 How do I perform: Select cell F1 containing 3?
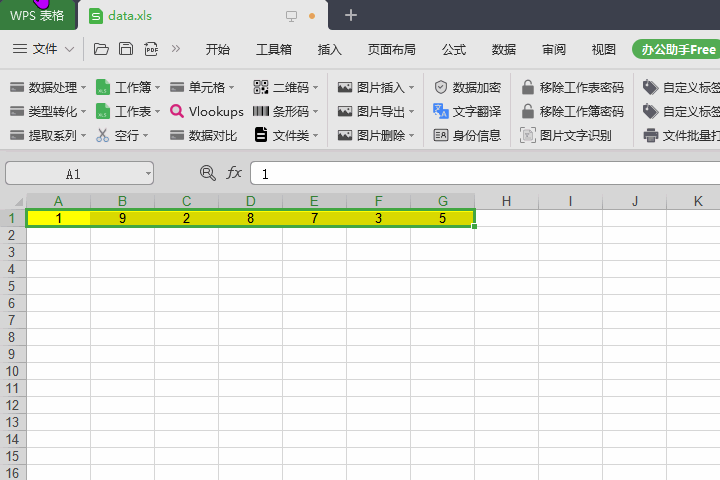[378, 218]
